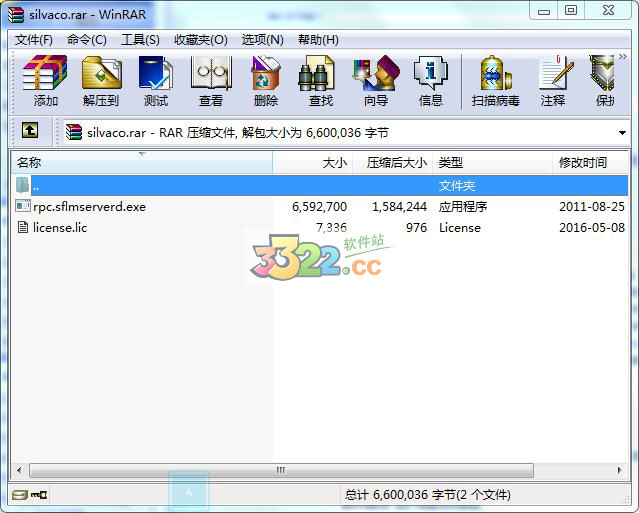The width and height of the screenshot is (639, 513).
Task: Click the date 2011-08-25
Action: pyautogui.click(x=592, y=207)
